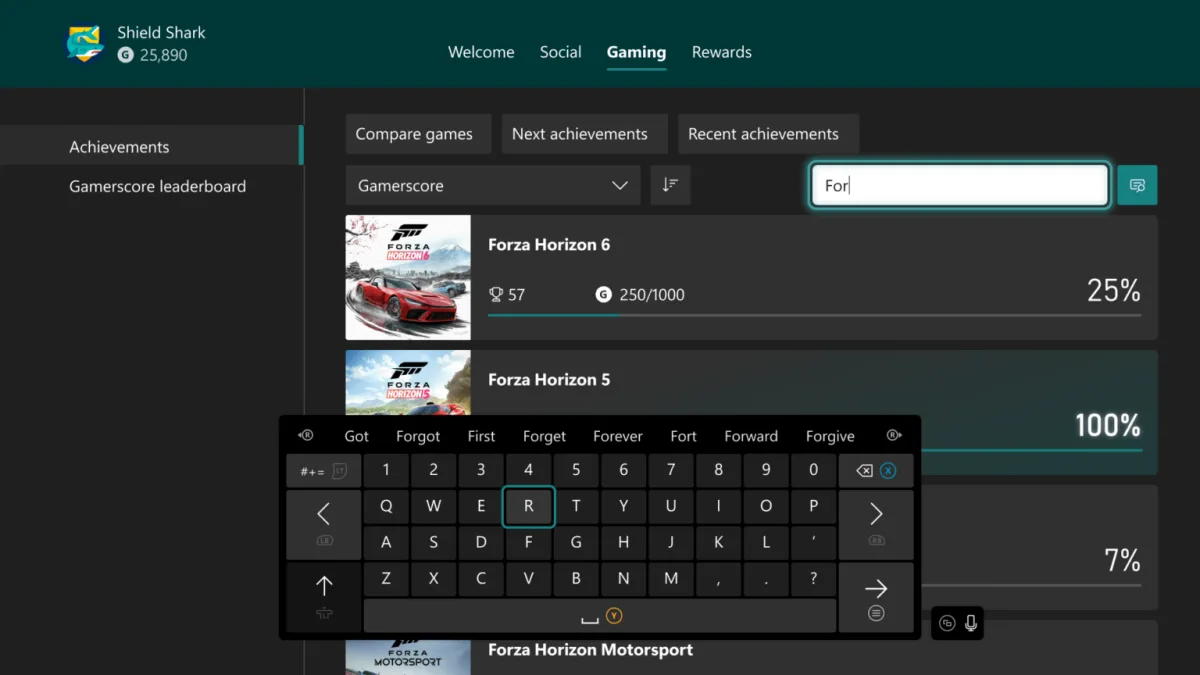Pick the 'Forza' word suggestion 'Forward'
Image resolution: width=1200 pixels, height=675 pixels.
[x=751, y=436]
